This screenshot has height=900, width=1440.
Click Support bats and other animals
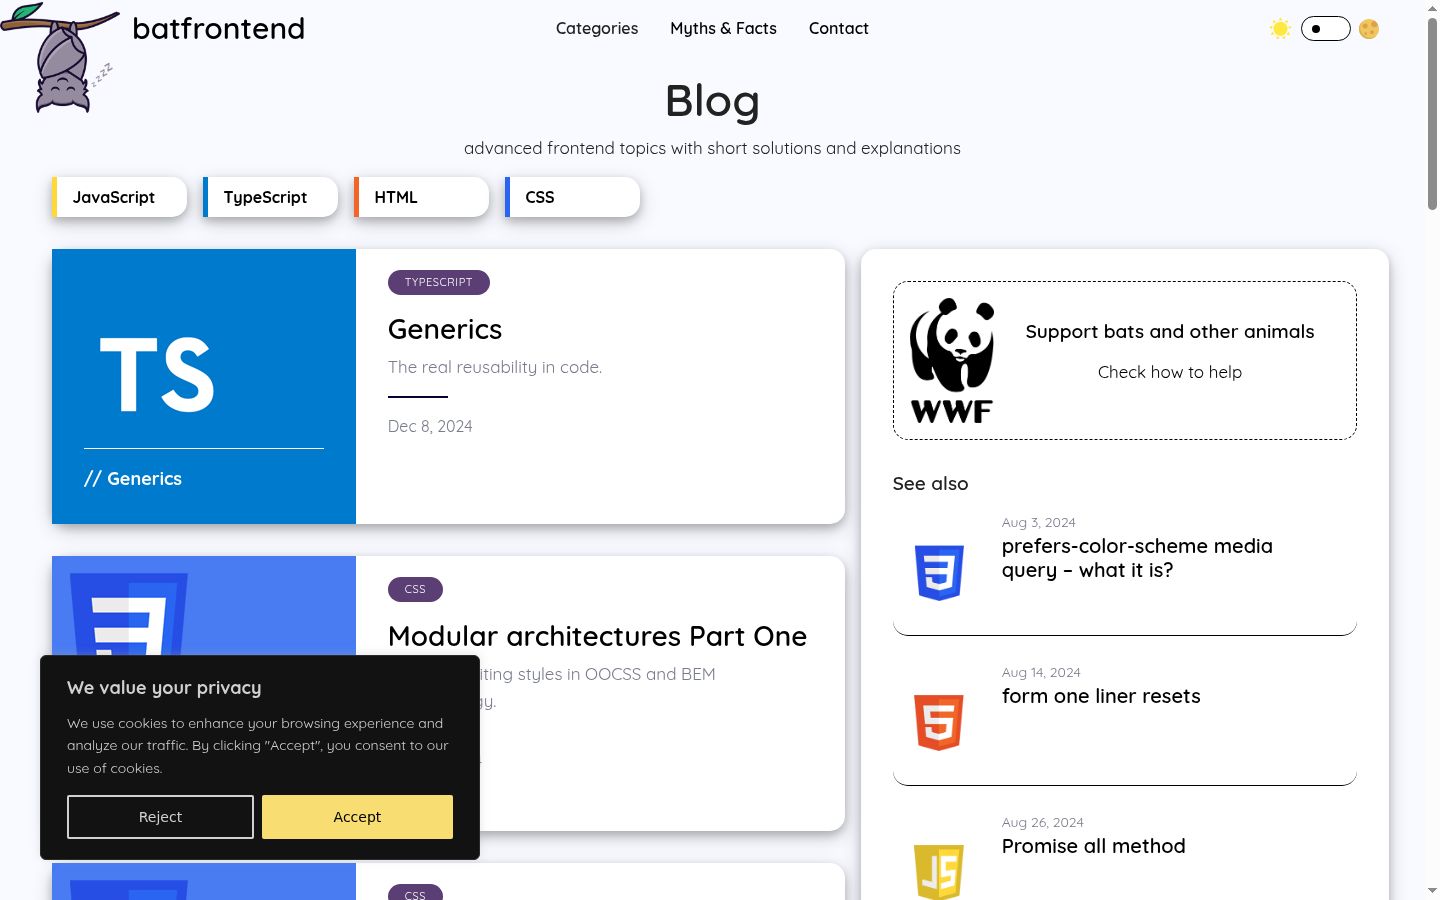(x=1170, y=332)
